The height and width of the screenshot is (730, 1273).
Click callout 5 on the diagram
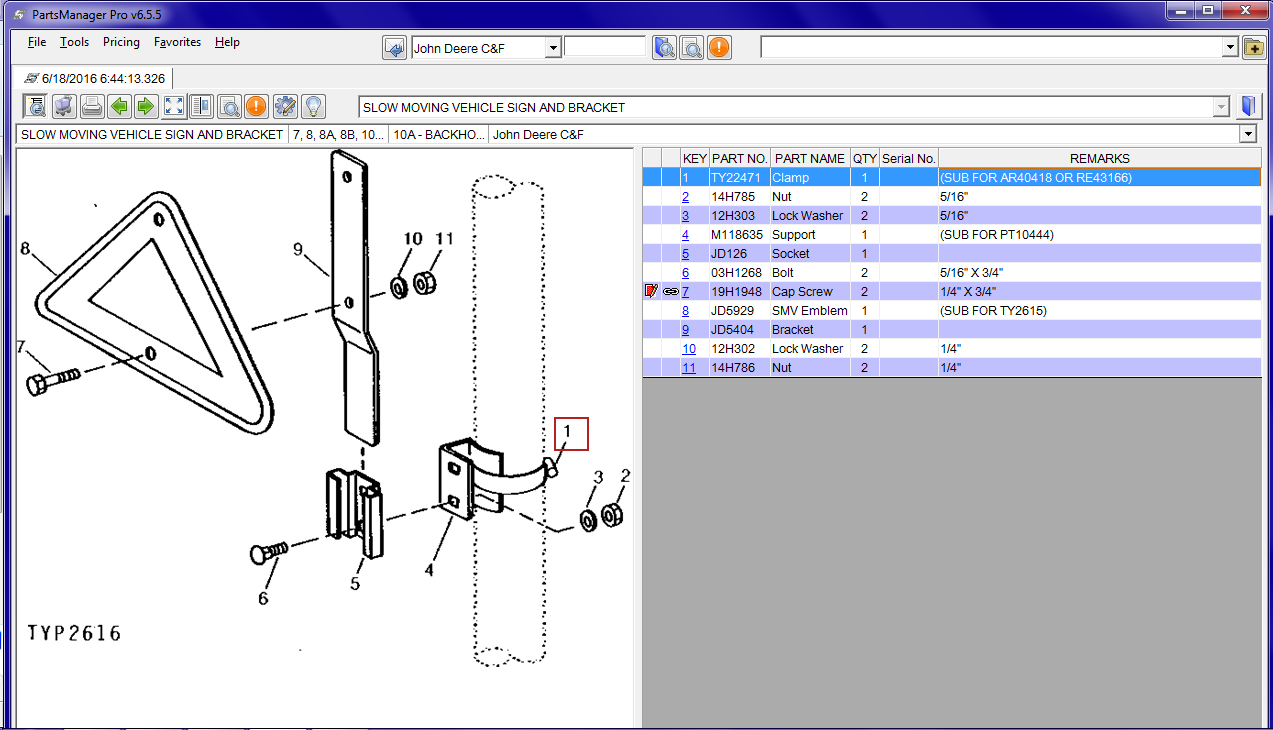[355, 583]
